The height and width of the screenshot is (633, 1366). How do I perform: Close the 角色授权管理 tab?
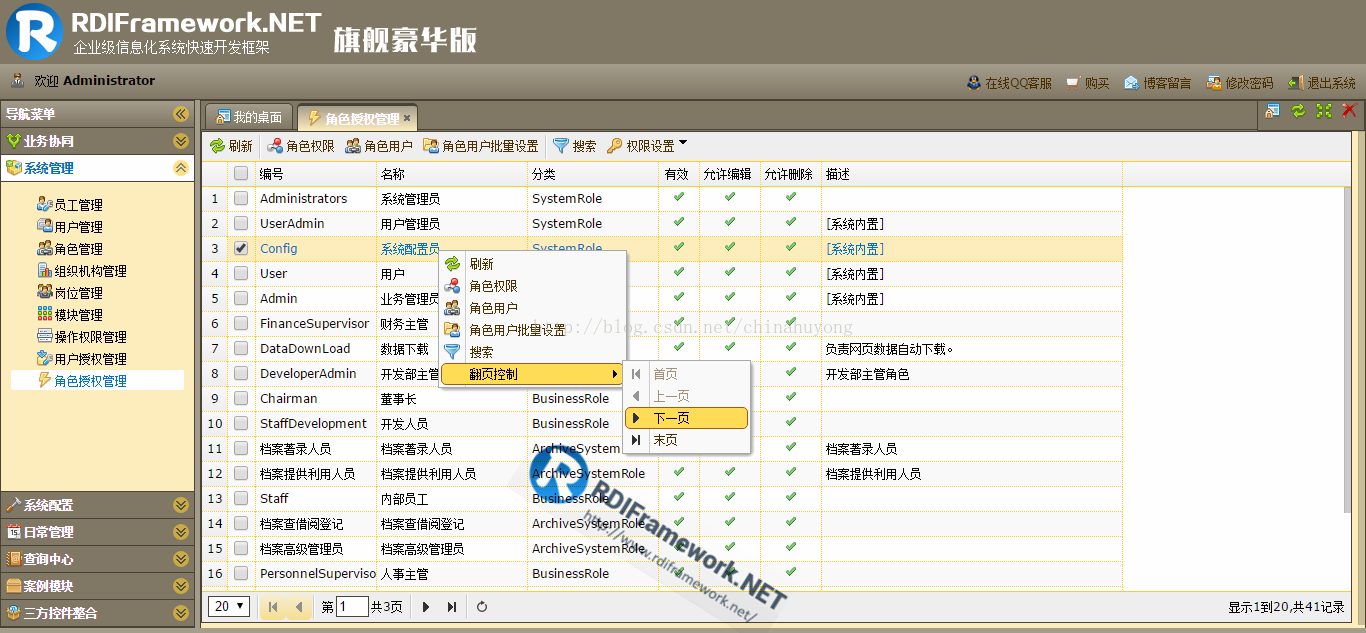pos(407,118)
